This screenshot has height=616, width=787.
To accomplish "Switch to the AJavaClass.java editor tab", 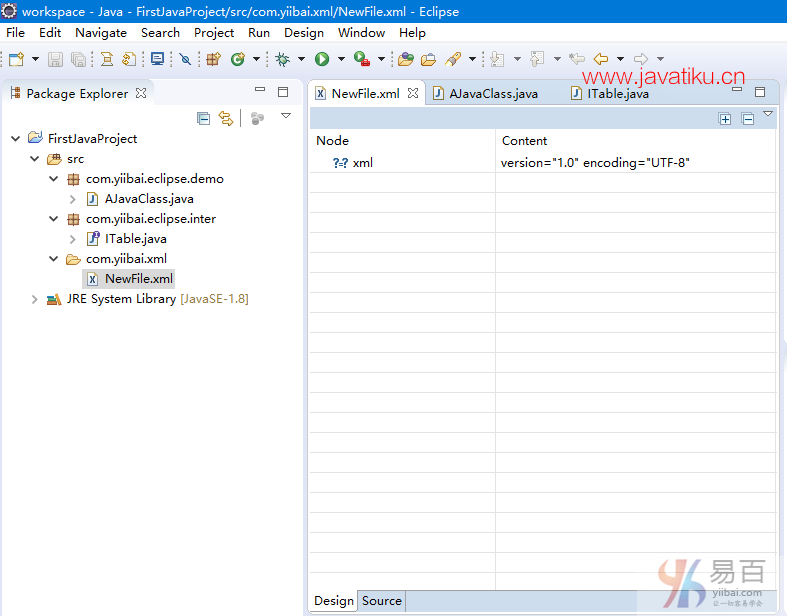I will [492, 94].
